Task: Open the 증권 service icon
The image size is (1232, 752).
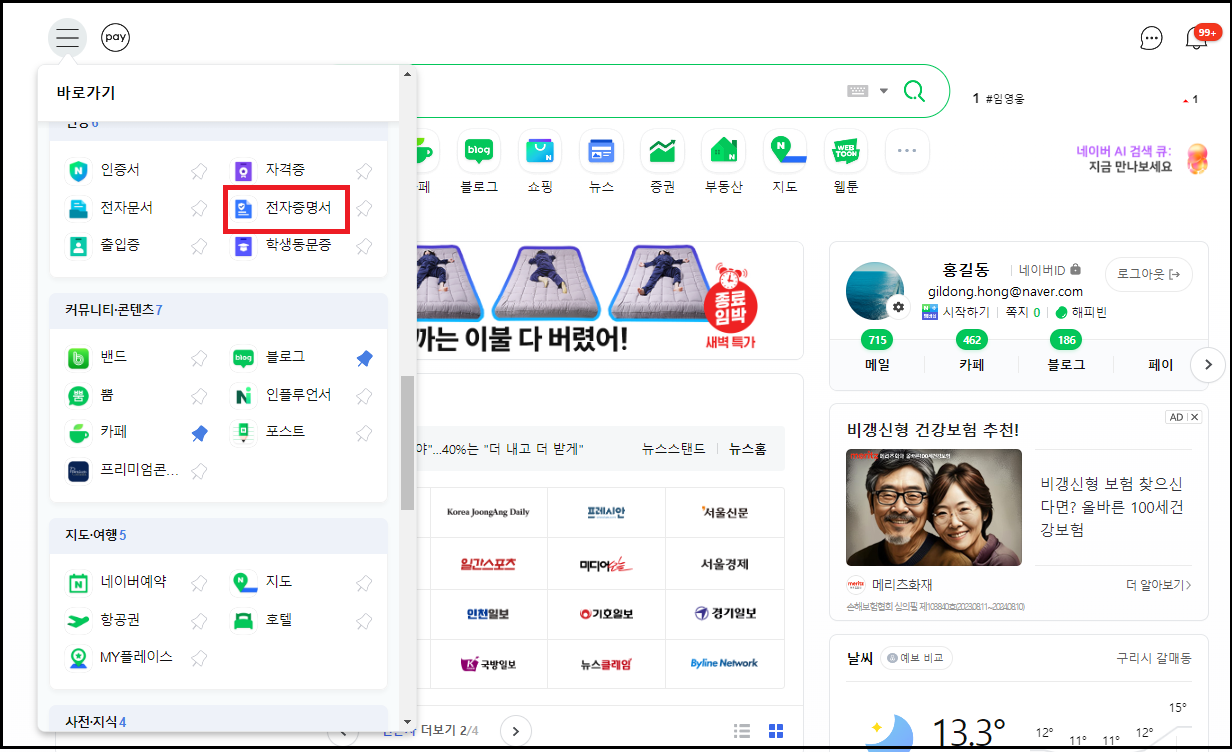Action: pos(662,152)
